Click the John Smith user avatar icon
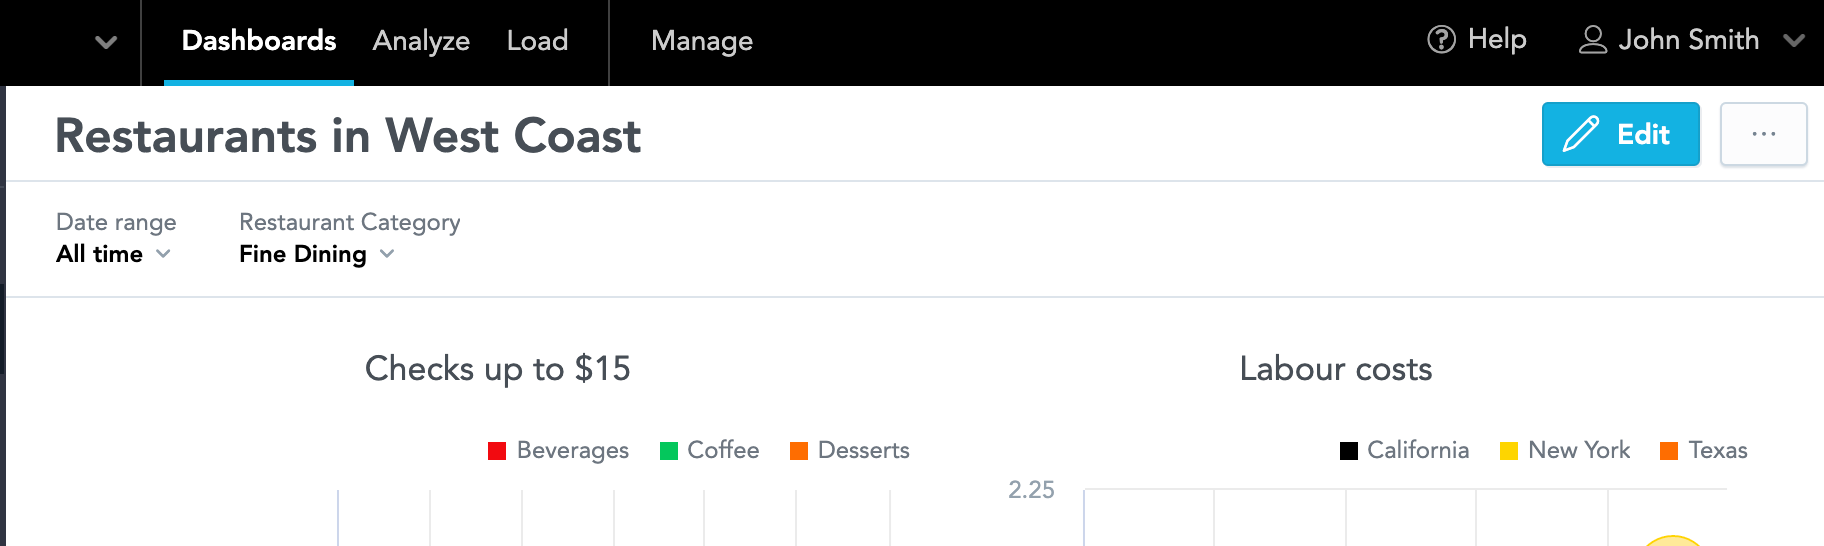 point(1592,40)
